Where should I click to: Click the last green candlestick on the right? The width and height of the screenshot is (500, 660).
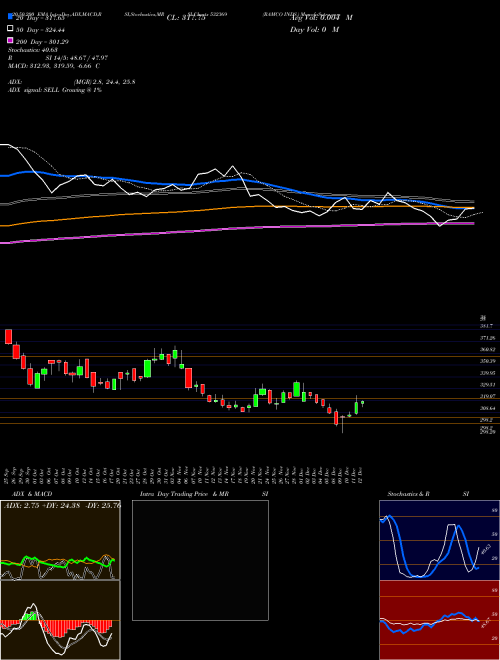coord(362,403)
